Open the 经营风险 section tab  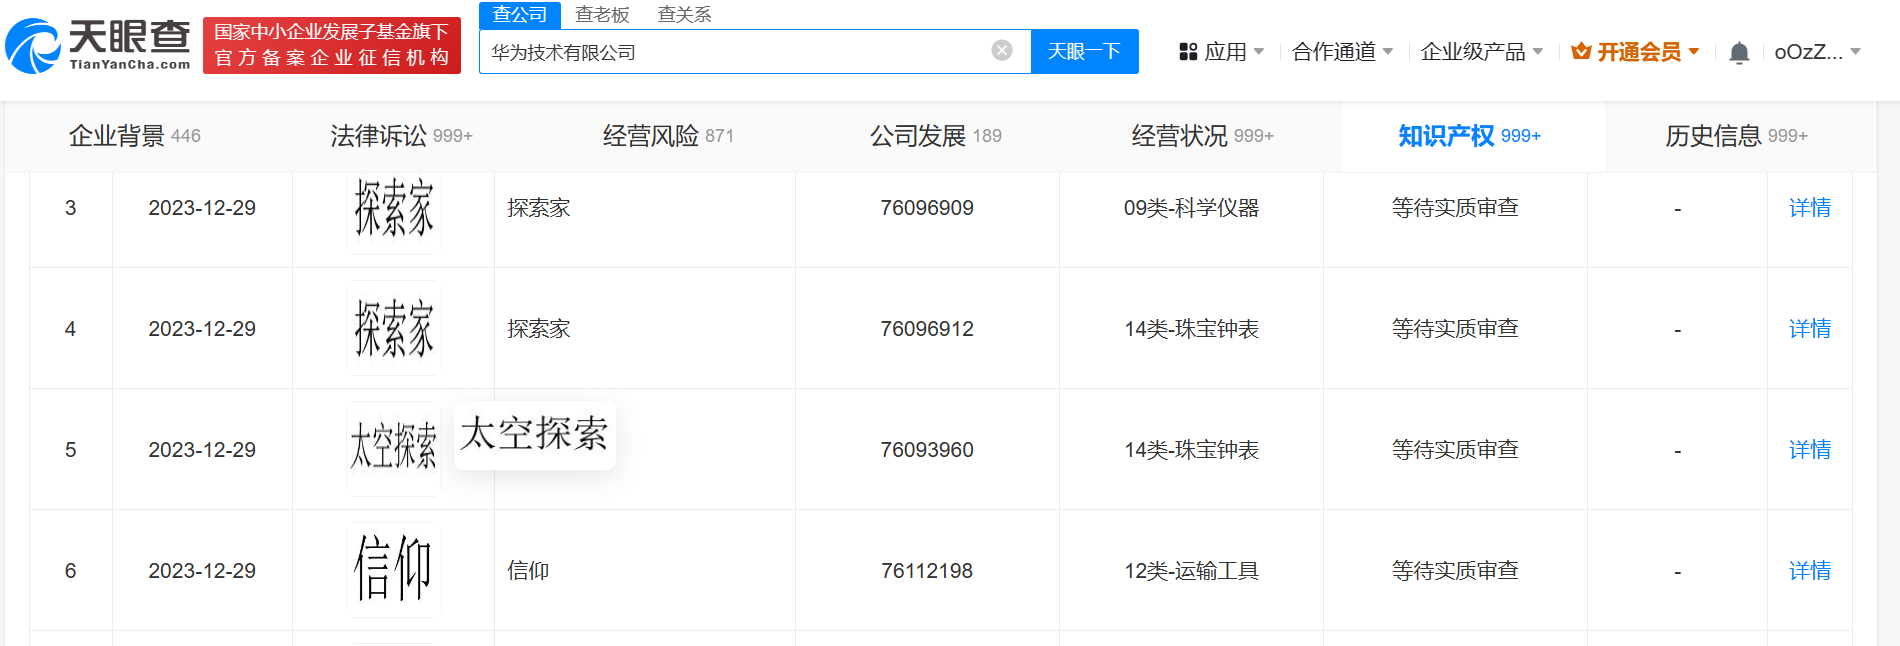click(668, 136)
